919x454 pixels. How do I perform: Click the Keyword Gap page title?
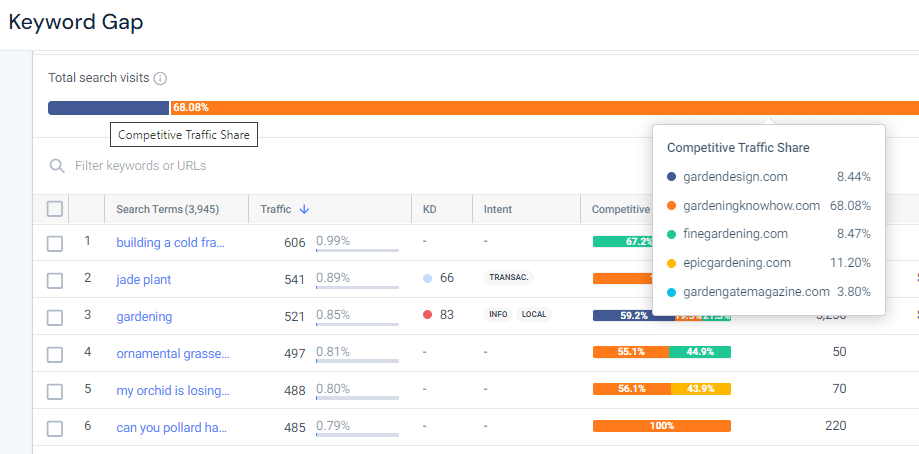(76, 22)
